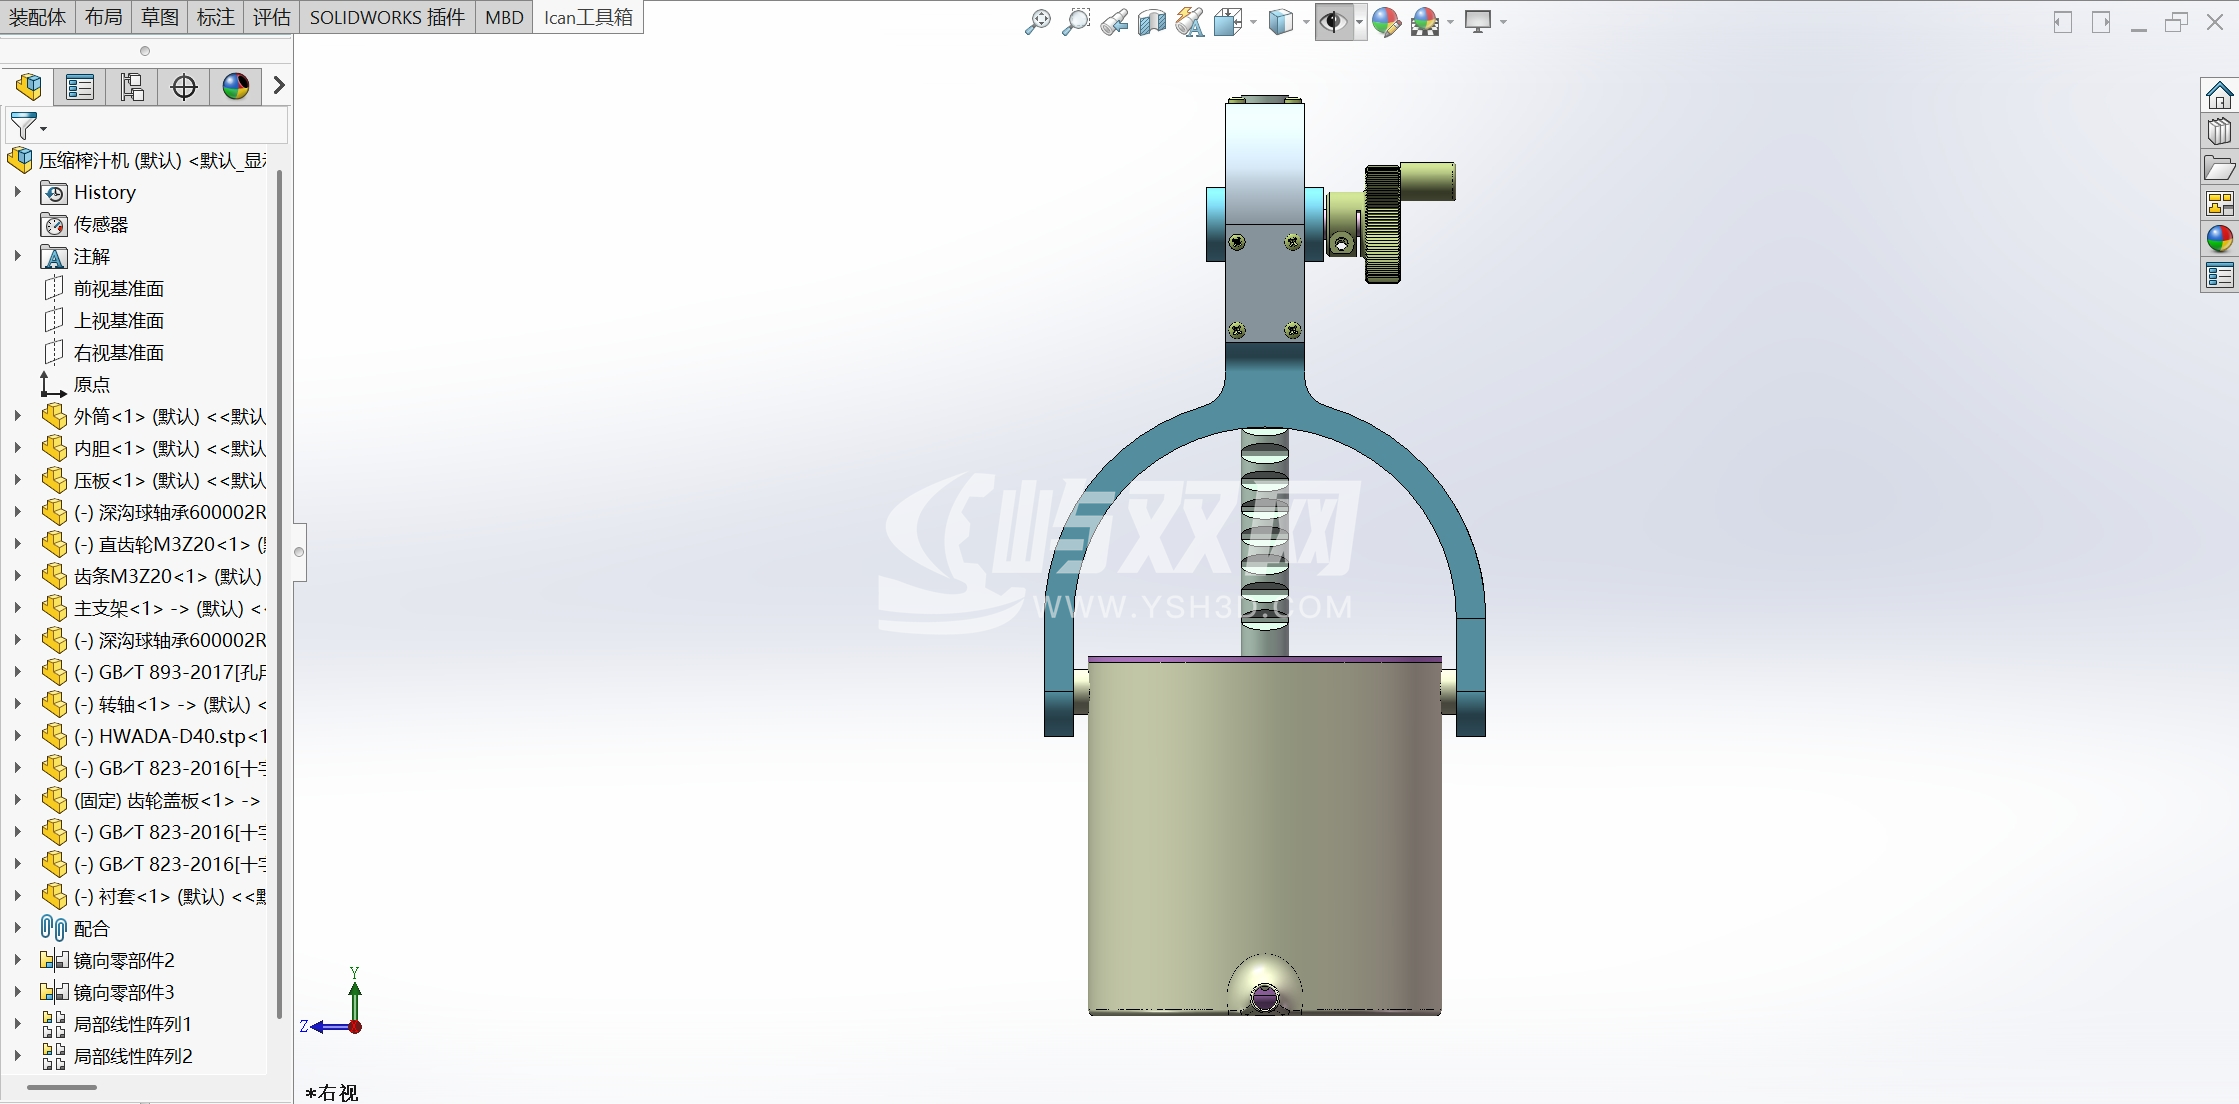Open the SOLIDWORKS Resources home icon
This screenshot has height=1104, width=2239.
click(2219, 96)
